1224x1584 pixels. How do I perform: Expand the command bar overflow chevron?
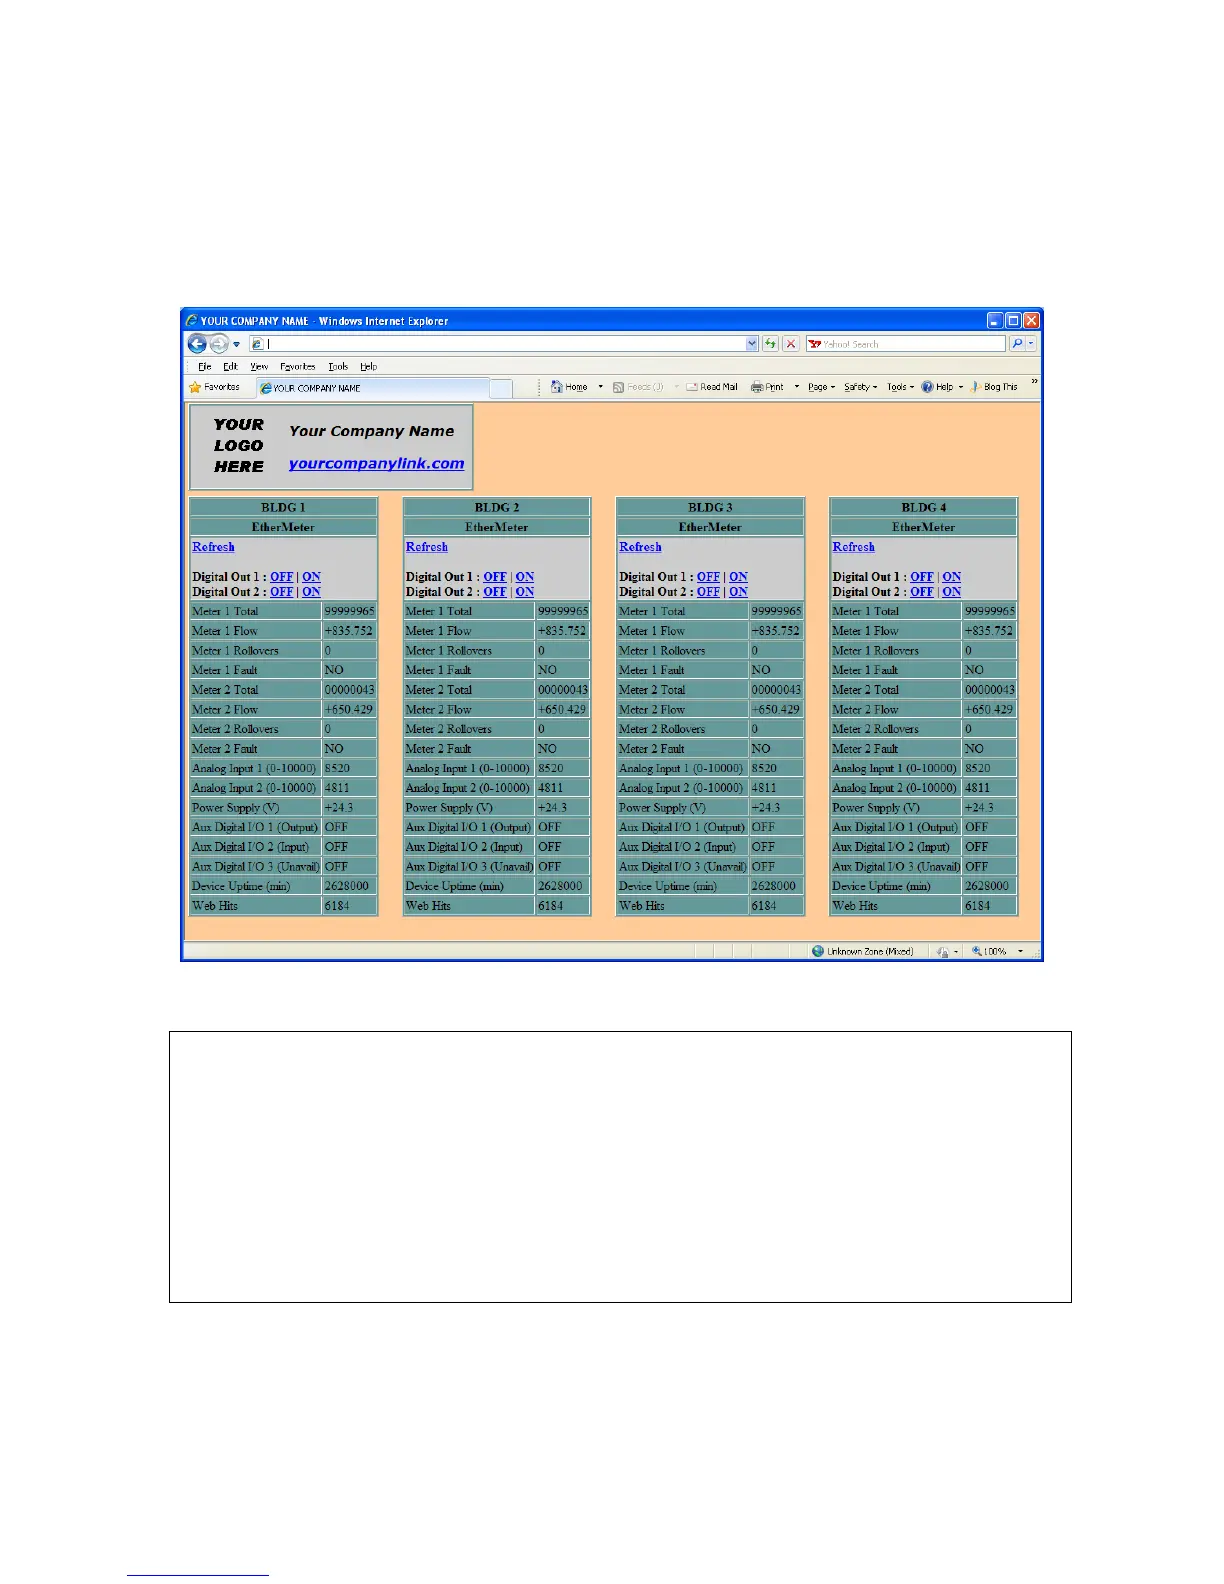[1034, 381]
